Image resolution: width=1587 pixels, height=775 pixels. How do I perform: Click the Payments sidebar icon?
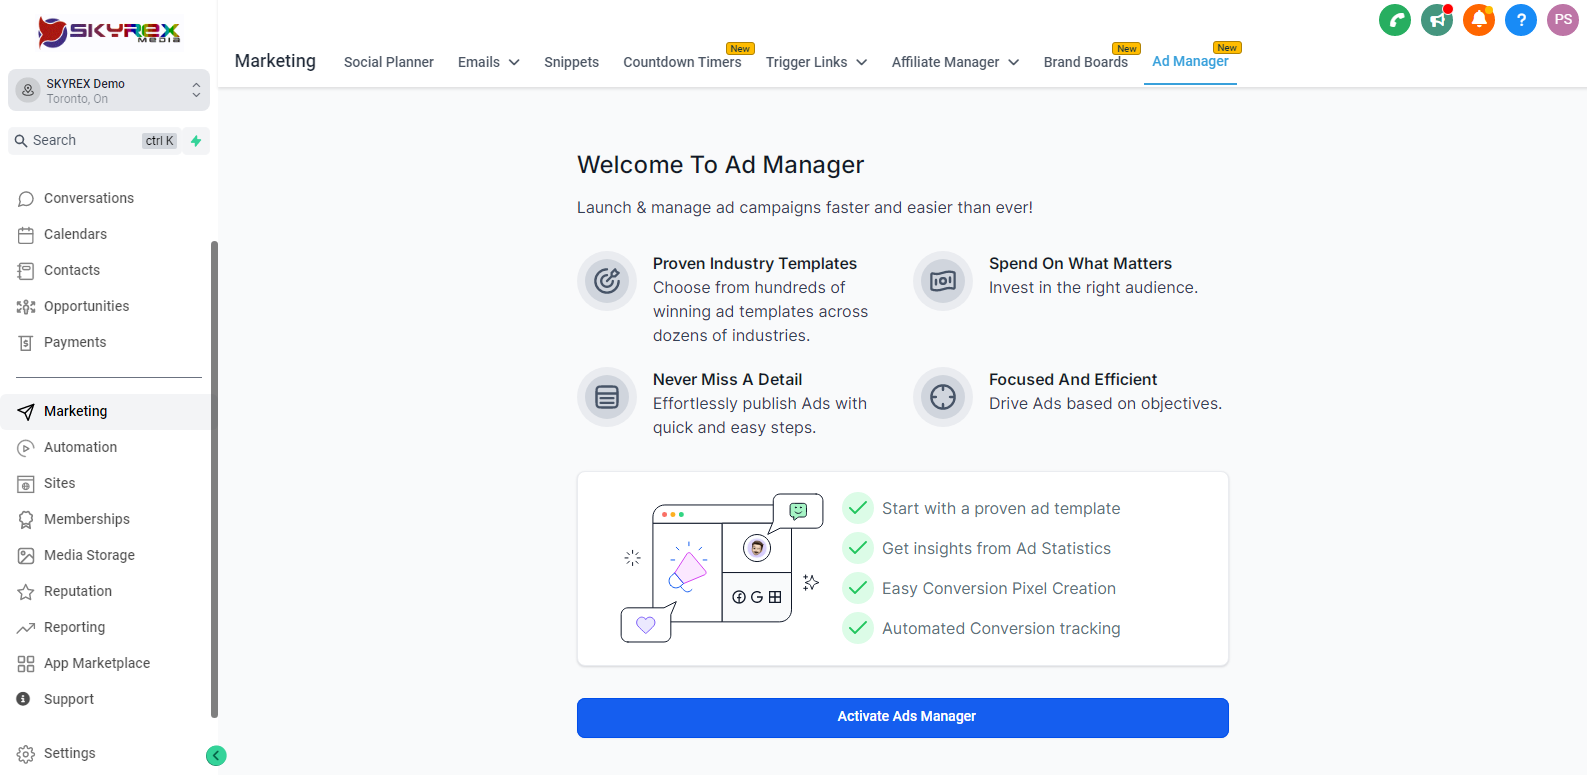pos(26,343)
